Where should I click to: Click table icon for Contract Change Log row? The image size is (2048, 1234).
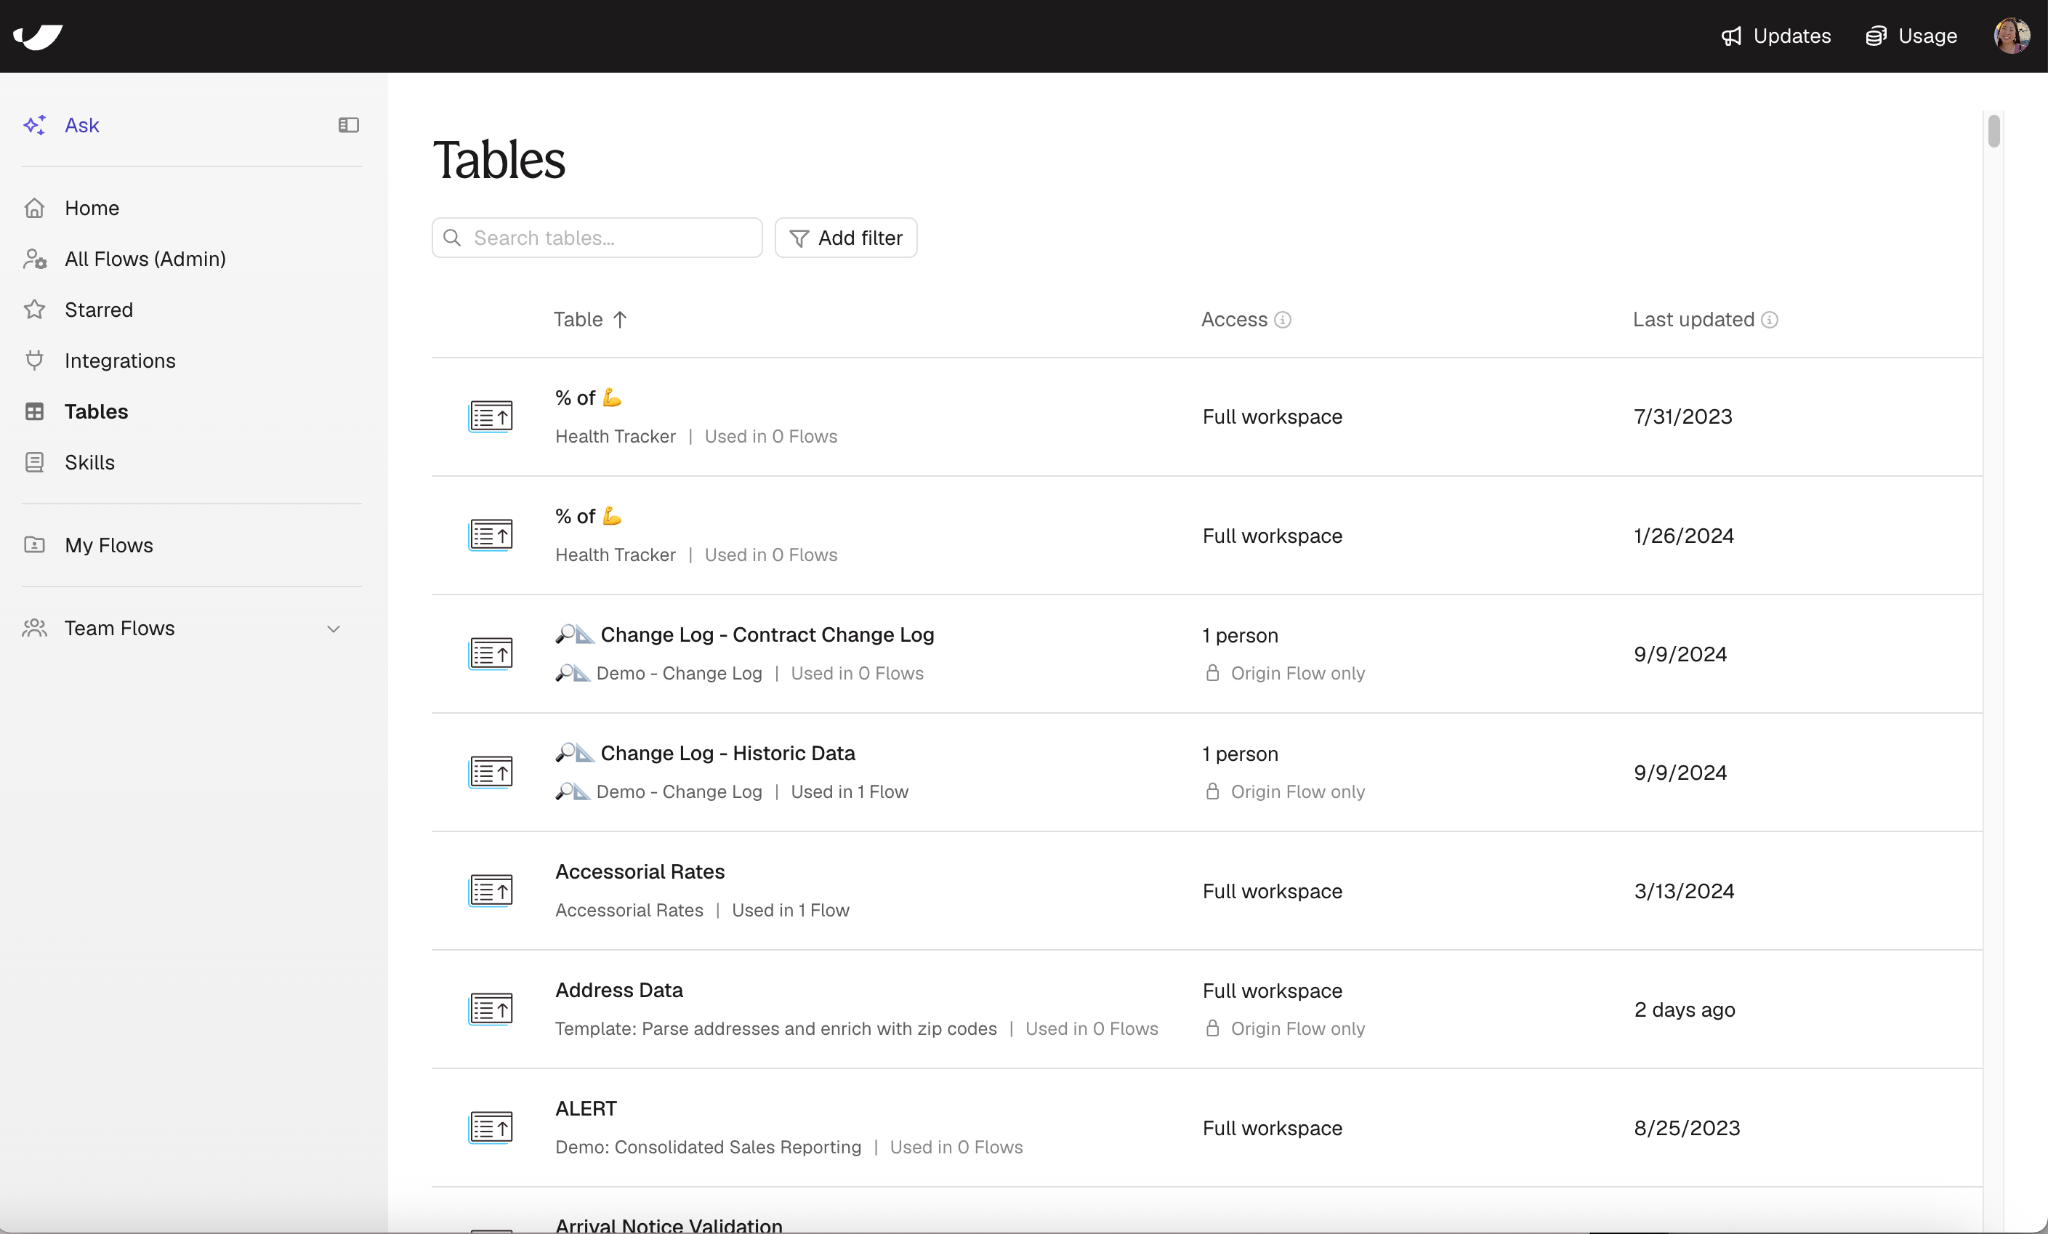491,654
